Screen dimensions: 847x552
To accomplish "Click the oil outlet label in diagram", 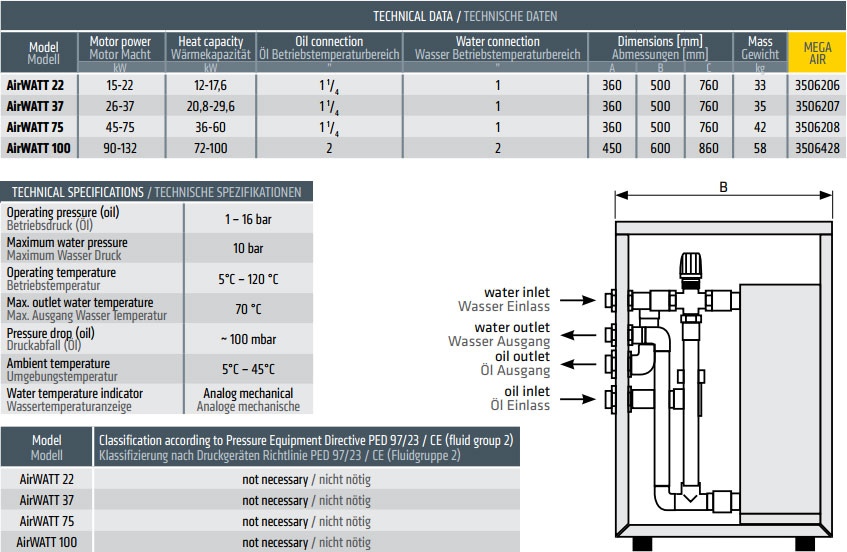I will tap(522, 356).
